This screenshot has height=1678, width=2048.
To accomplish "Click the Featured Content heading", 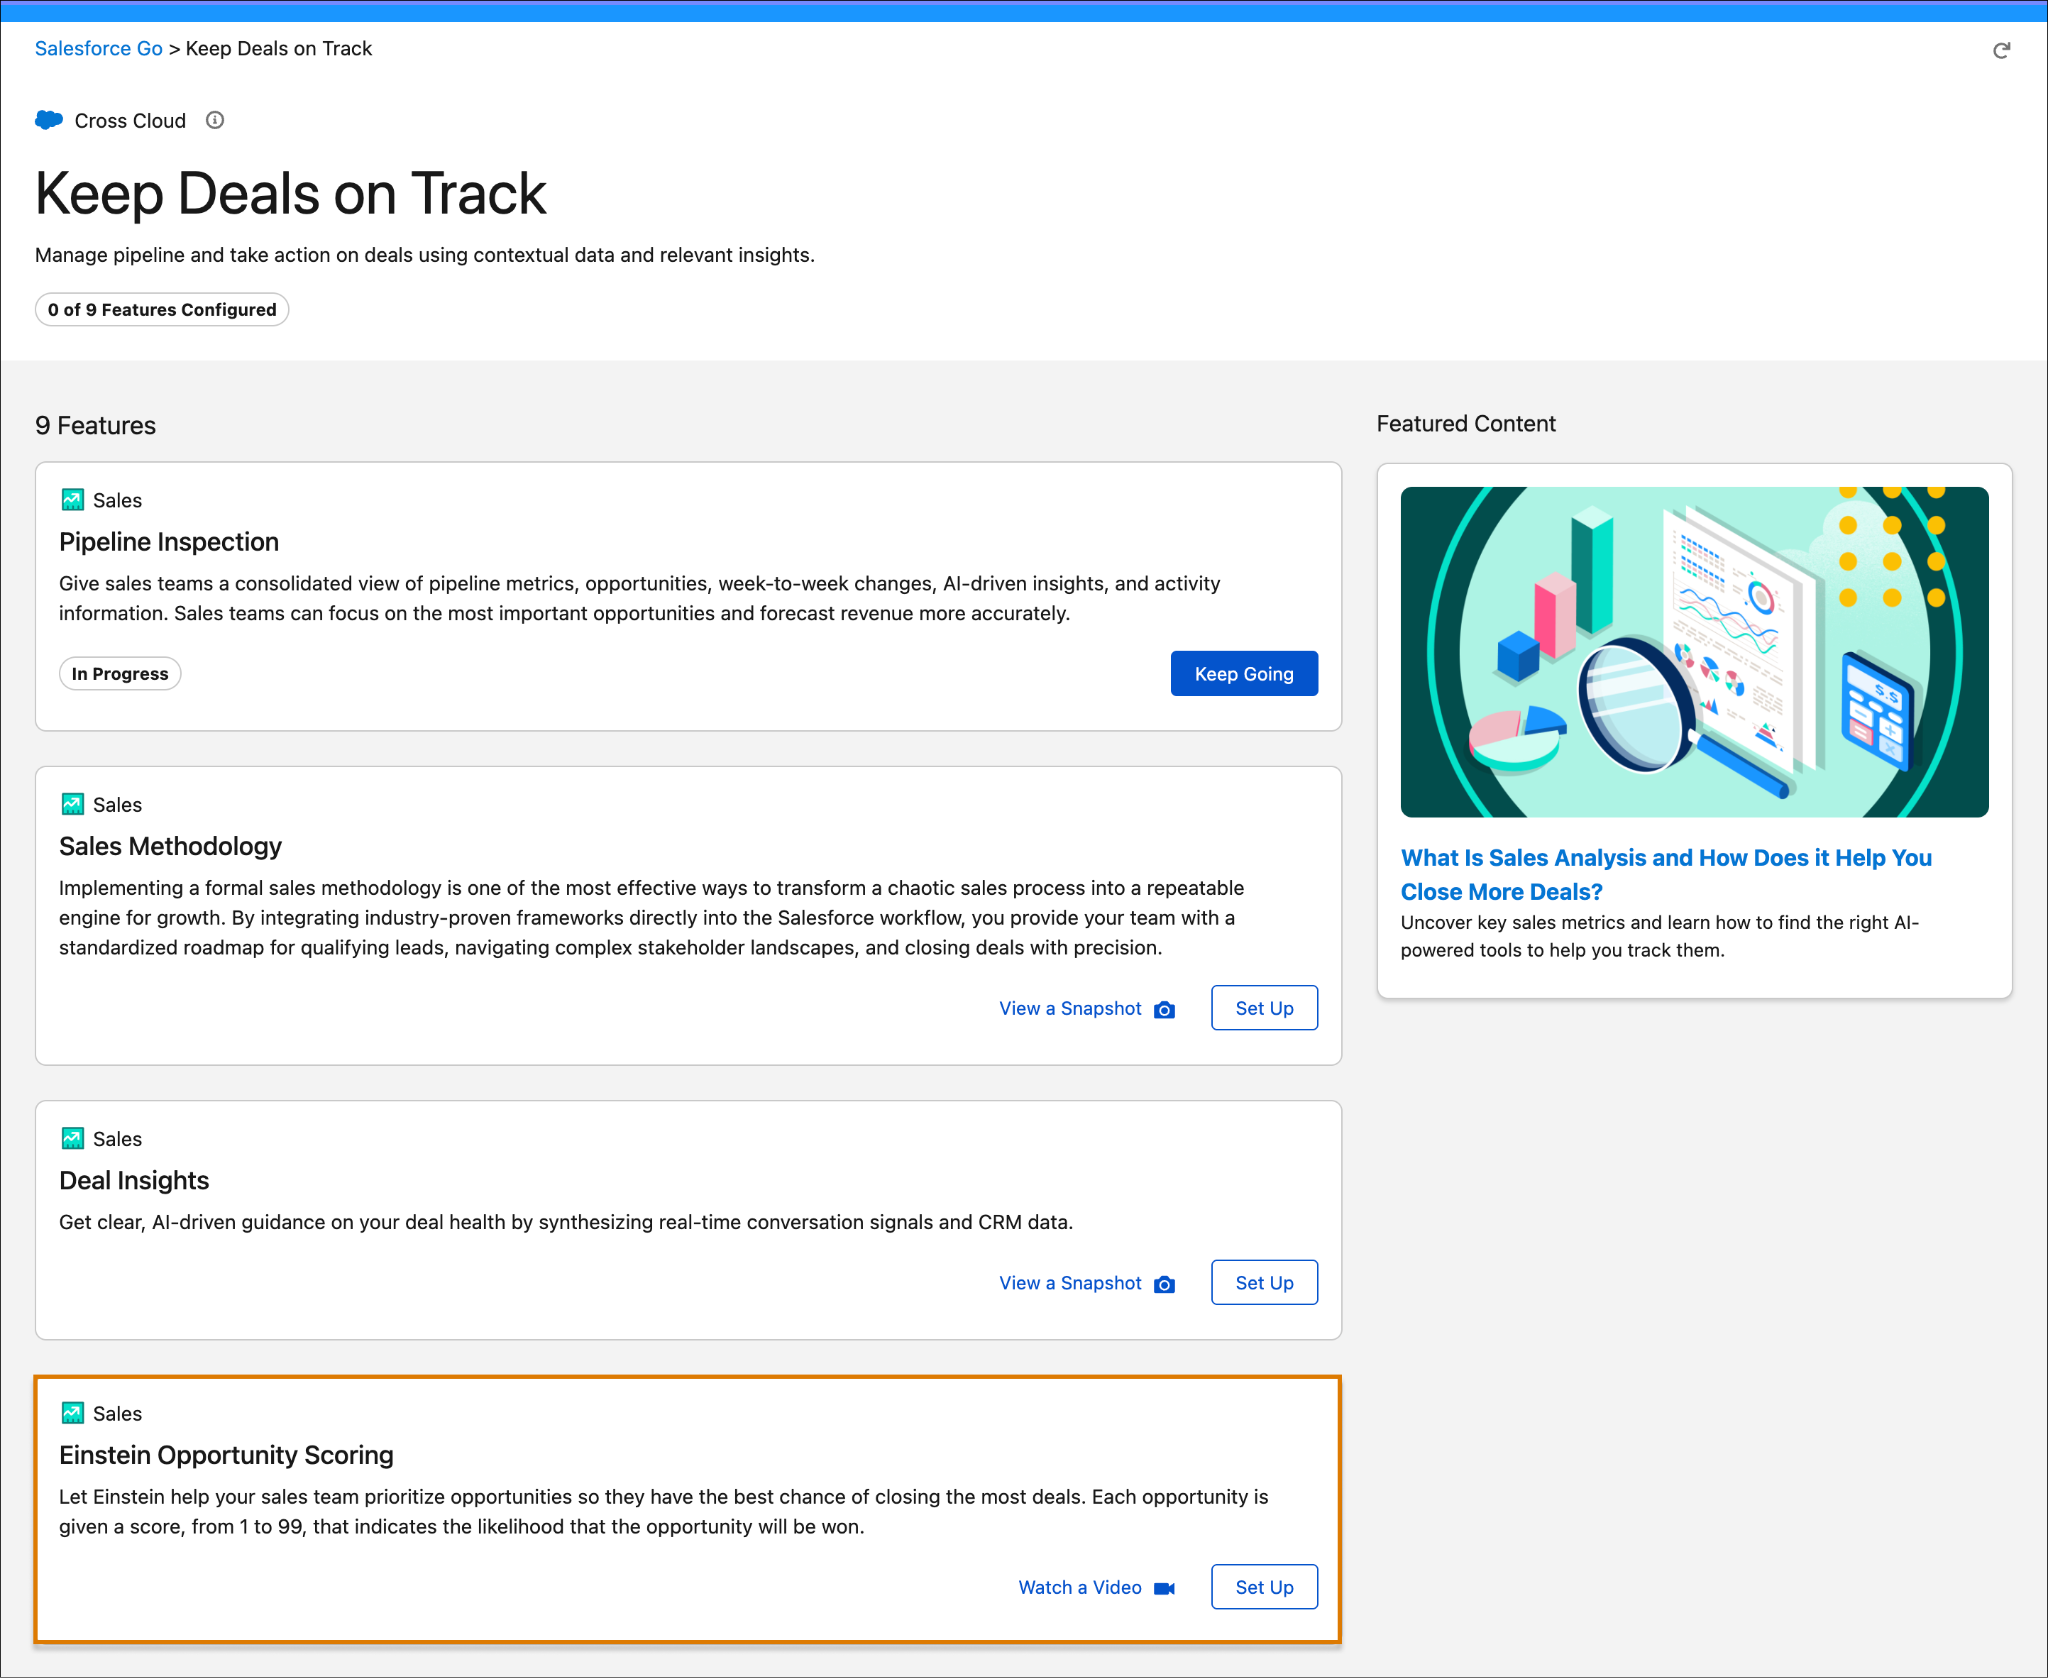I will (1466, 423).
